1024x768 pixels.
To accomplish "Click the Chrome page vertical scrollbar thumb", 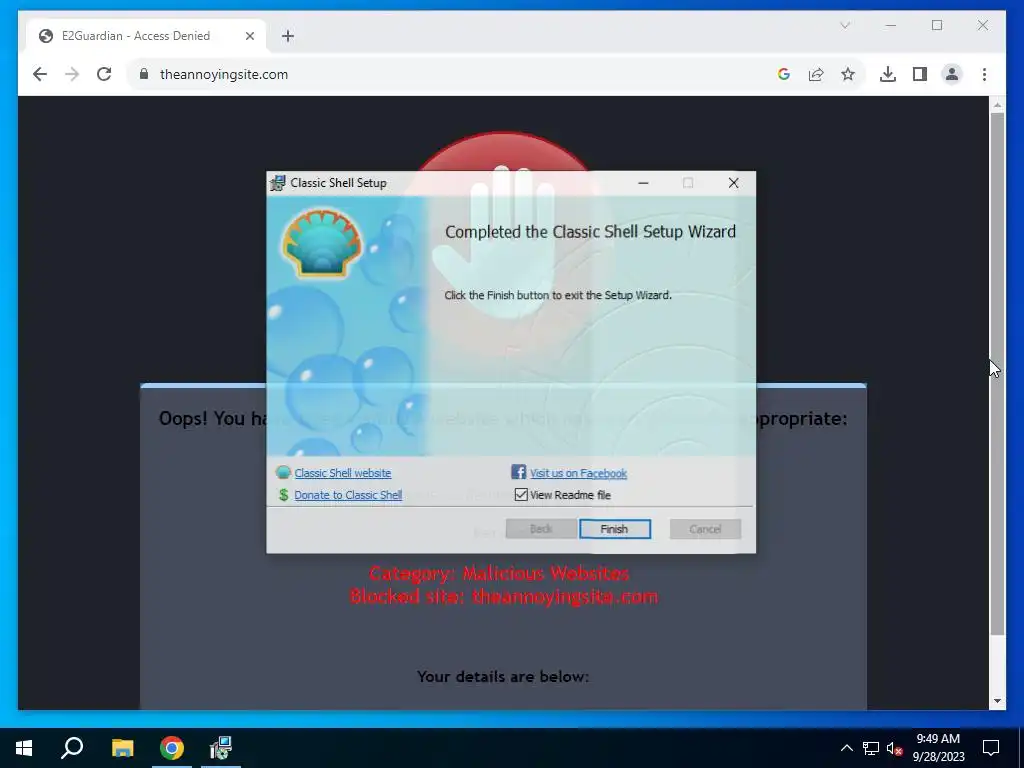I will pyautogui.click(x=997, y=374).
